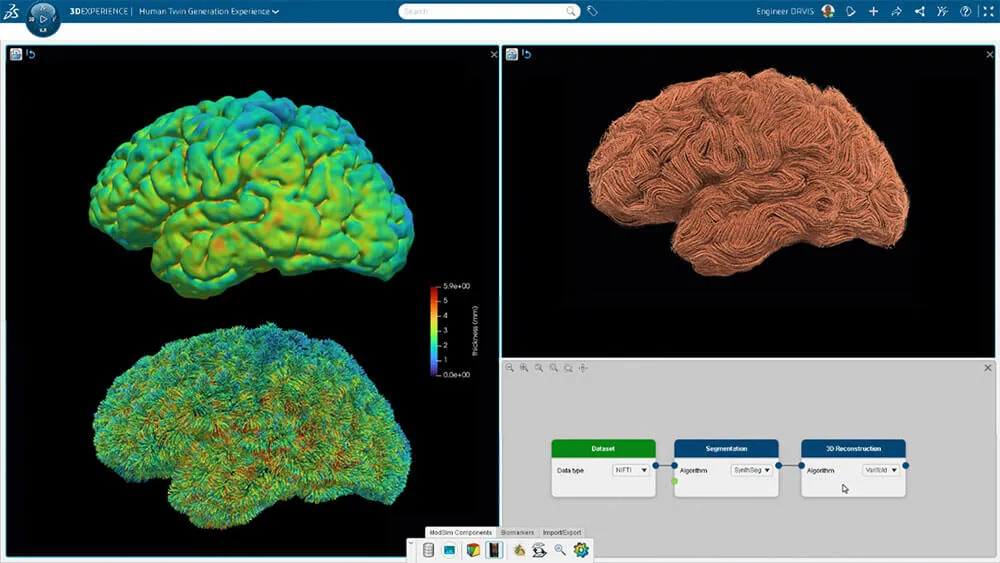Open the NIFTI Data type dropdown
This screenshot has height=563, width=1000.
[631, 470]
